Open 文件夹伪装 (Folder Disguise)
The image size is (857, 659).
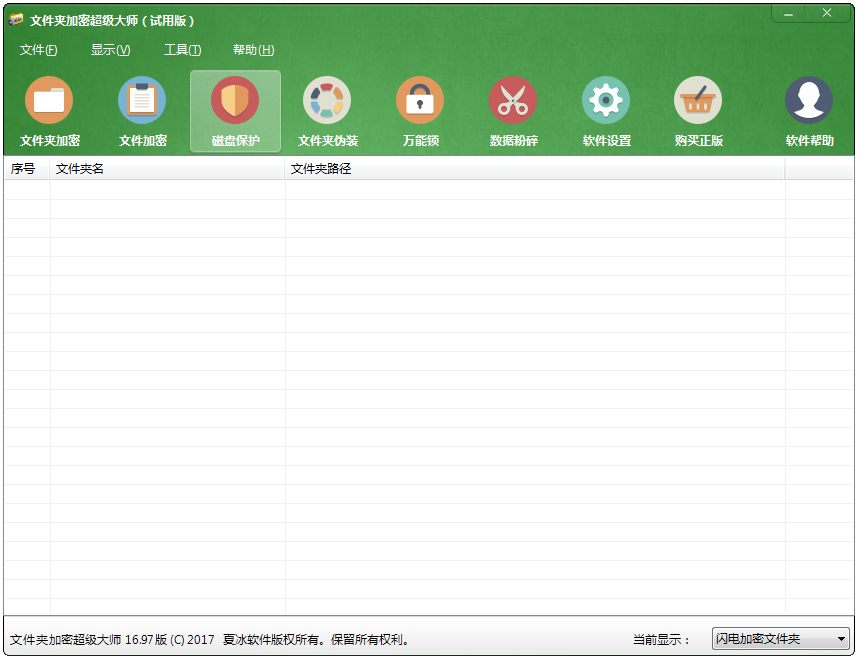pyautogui.click(x=328, y=110)
